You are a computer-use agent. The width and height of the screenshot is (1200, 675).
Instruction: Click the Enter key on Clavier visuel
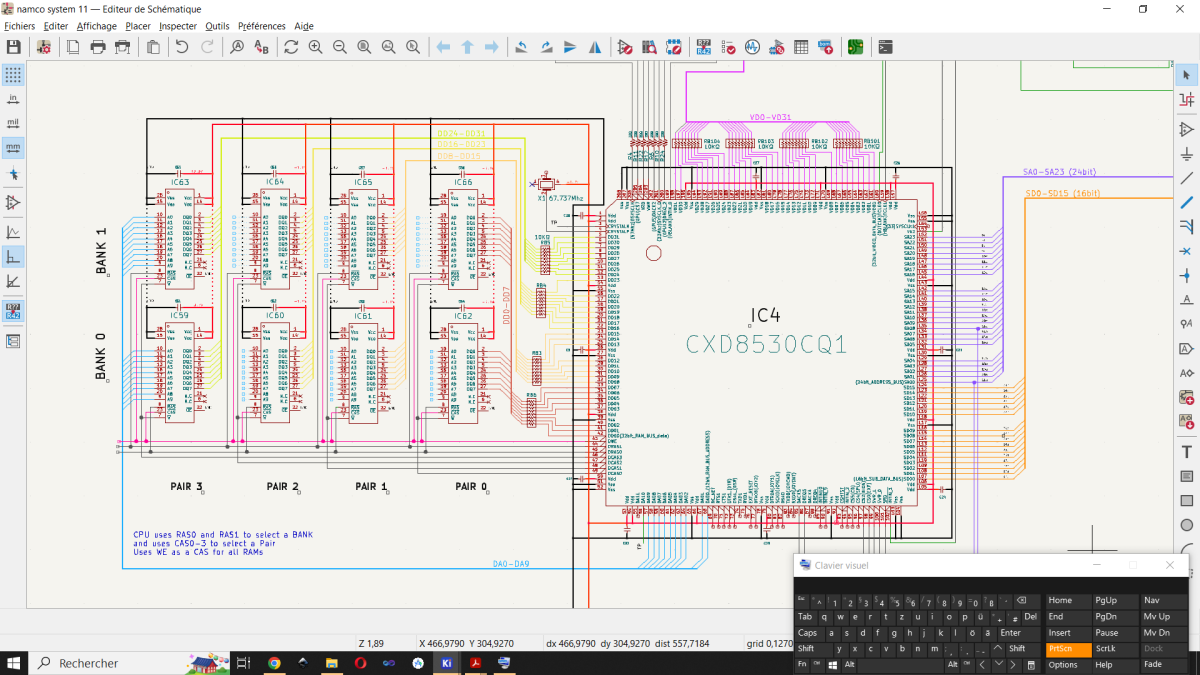pyautogui.click(x=1019, y=632)
